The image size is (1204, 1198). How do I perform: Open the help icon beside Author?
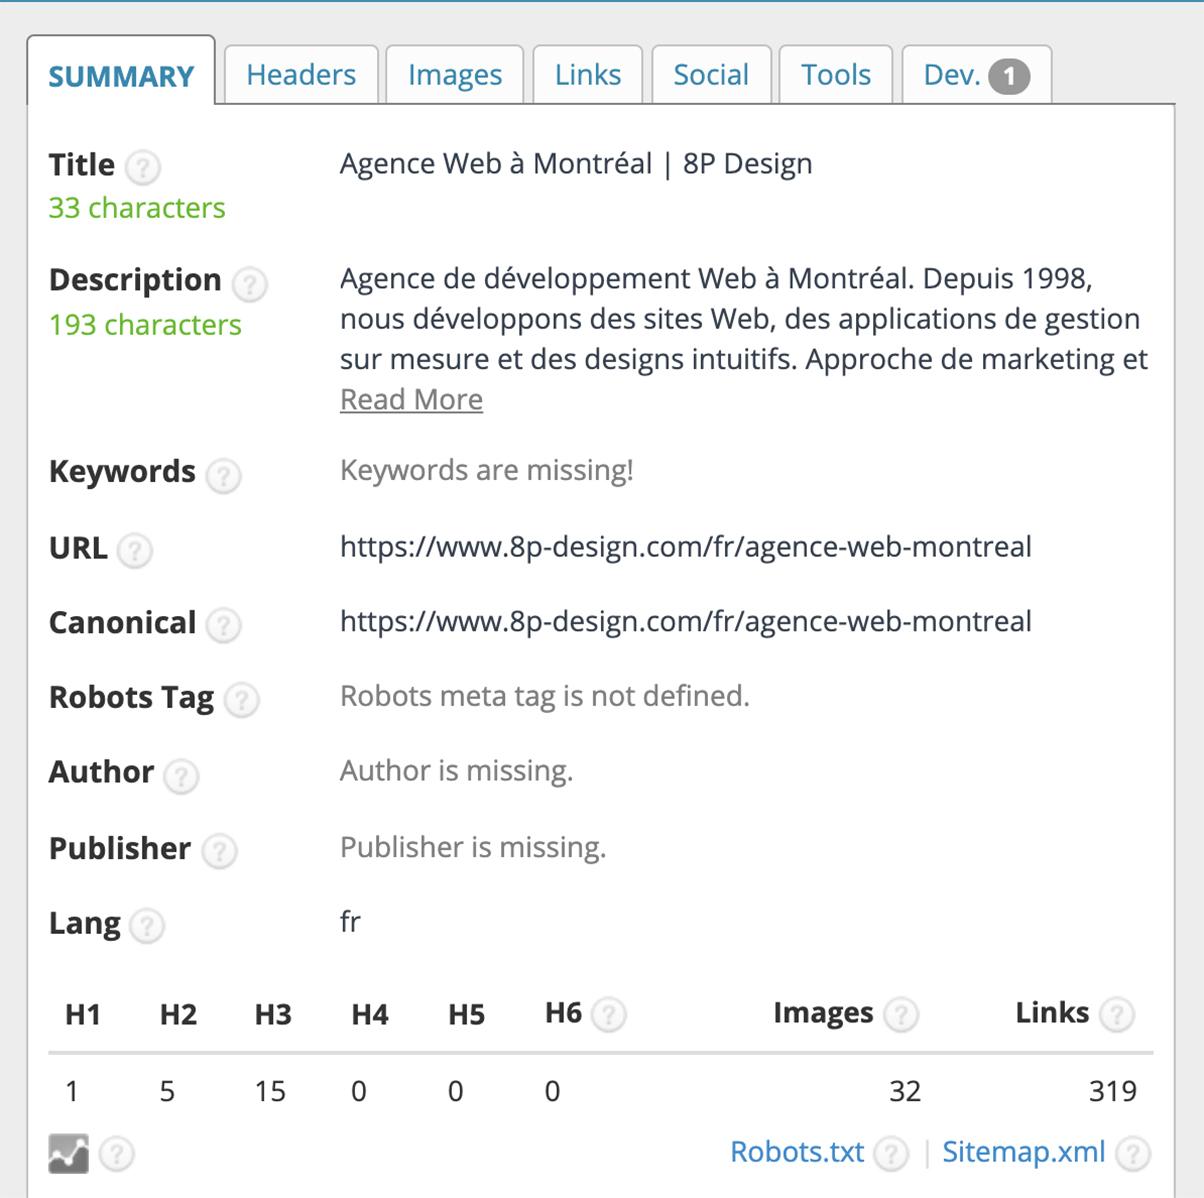click(181, 776)
